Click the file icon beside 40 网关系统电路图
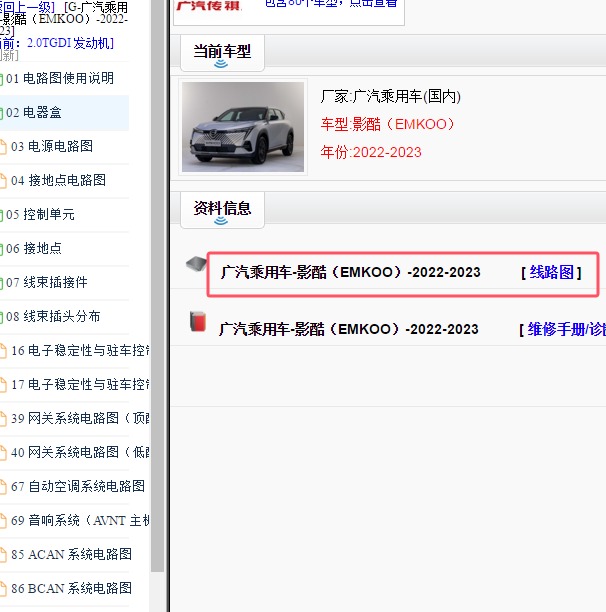Viewport: 606px width, 612px height. (x=3, y=453)
